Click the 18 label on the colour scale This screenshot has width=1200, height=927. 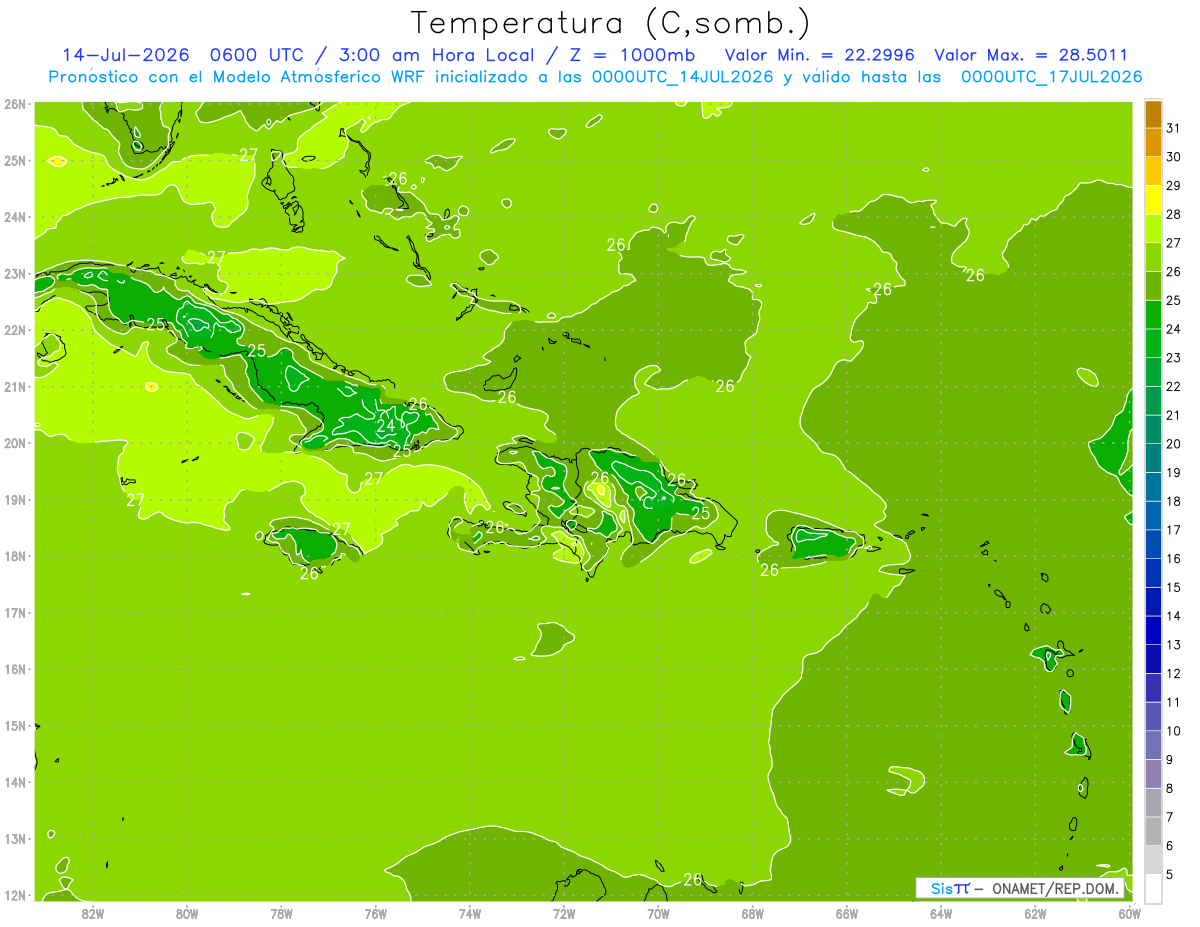[x=1173, y=501]
